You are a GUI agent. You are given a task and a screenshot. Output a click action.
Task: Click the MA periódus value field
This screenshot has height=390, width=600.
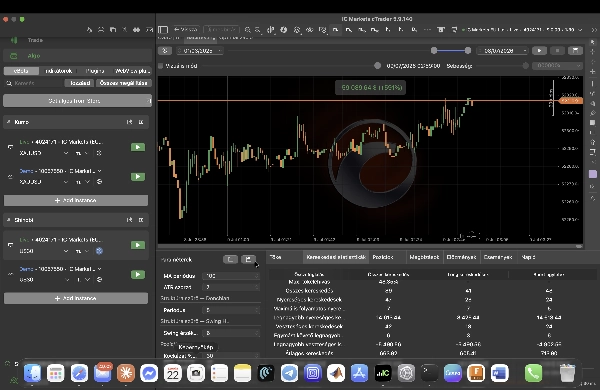(231, 276)
